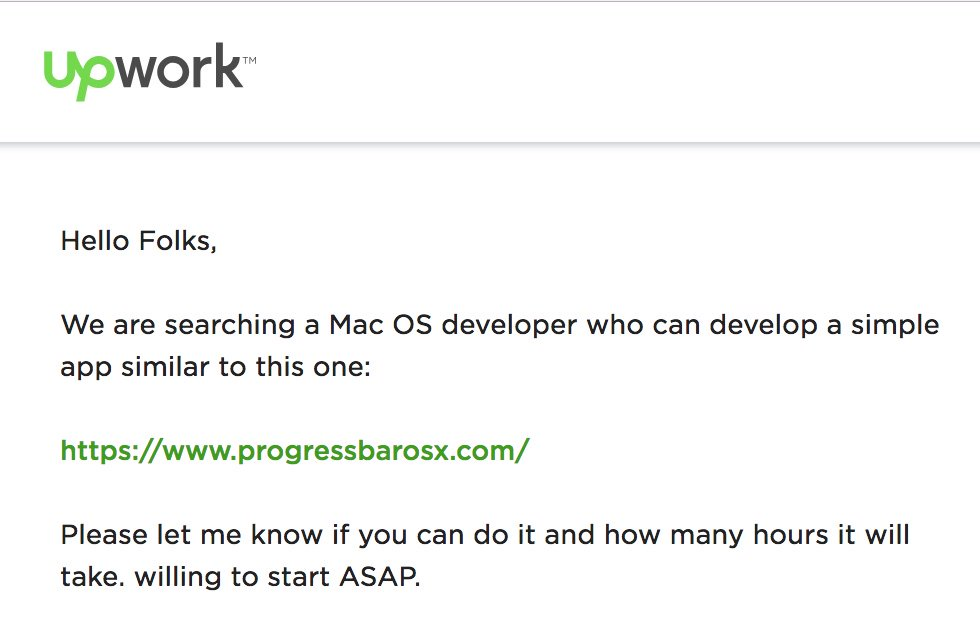This screenshot has height=638, width=980.
Task: Click the dark "work" lettering in logo
Action: coord(179,66)
